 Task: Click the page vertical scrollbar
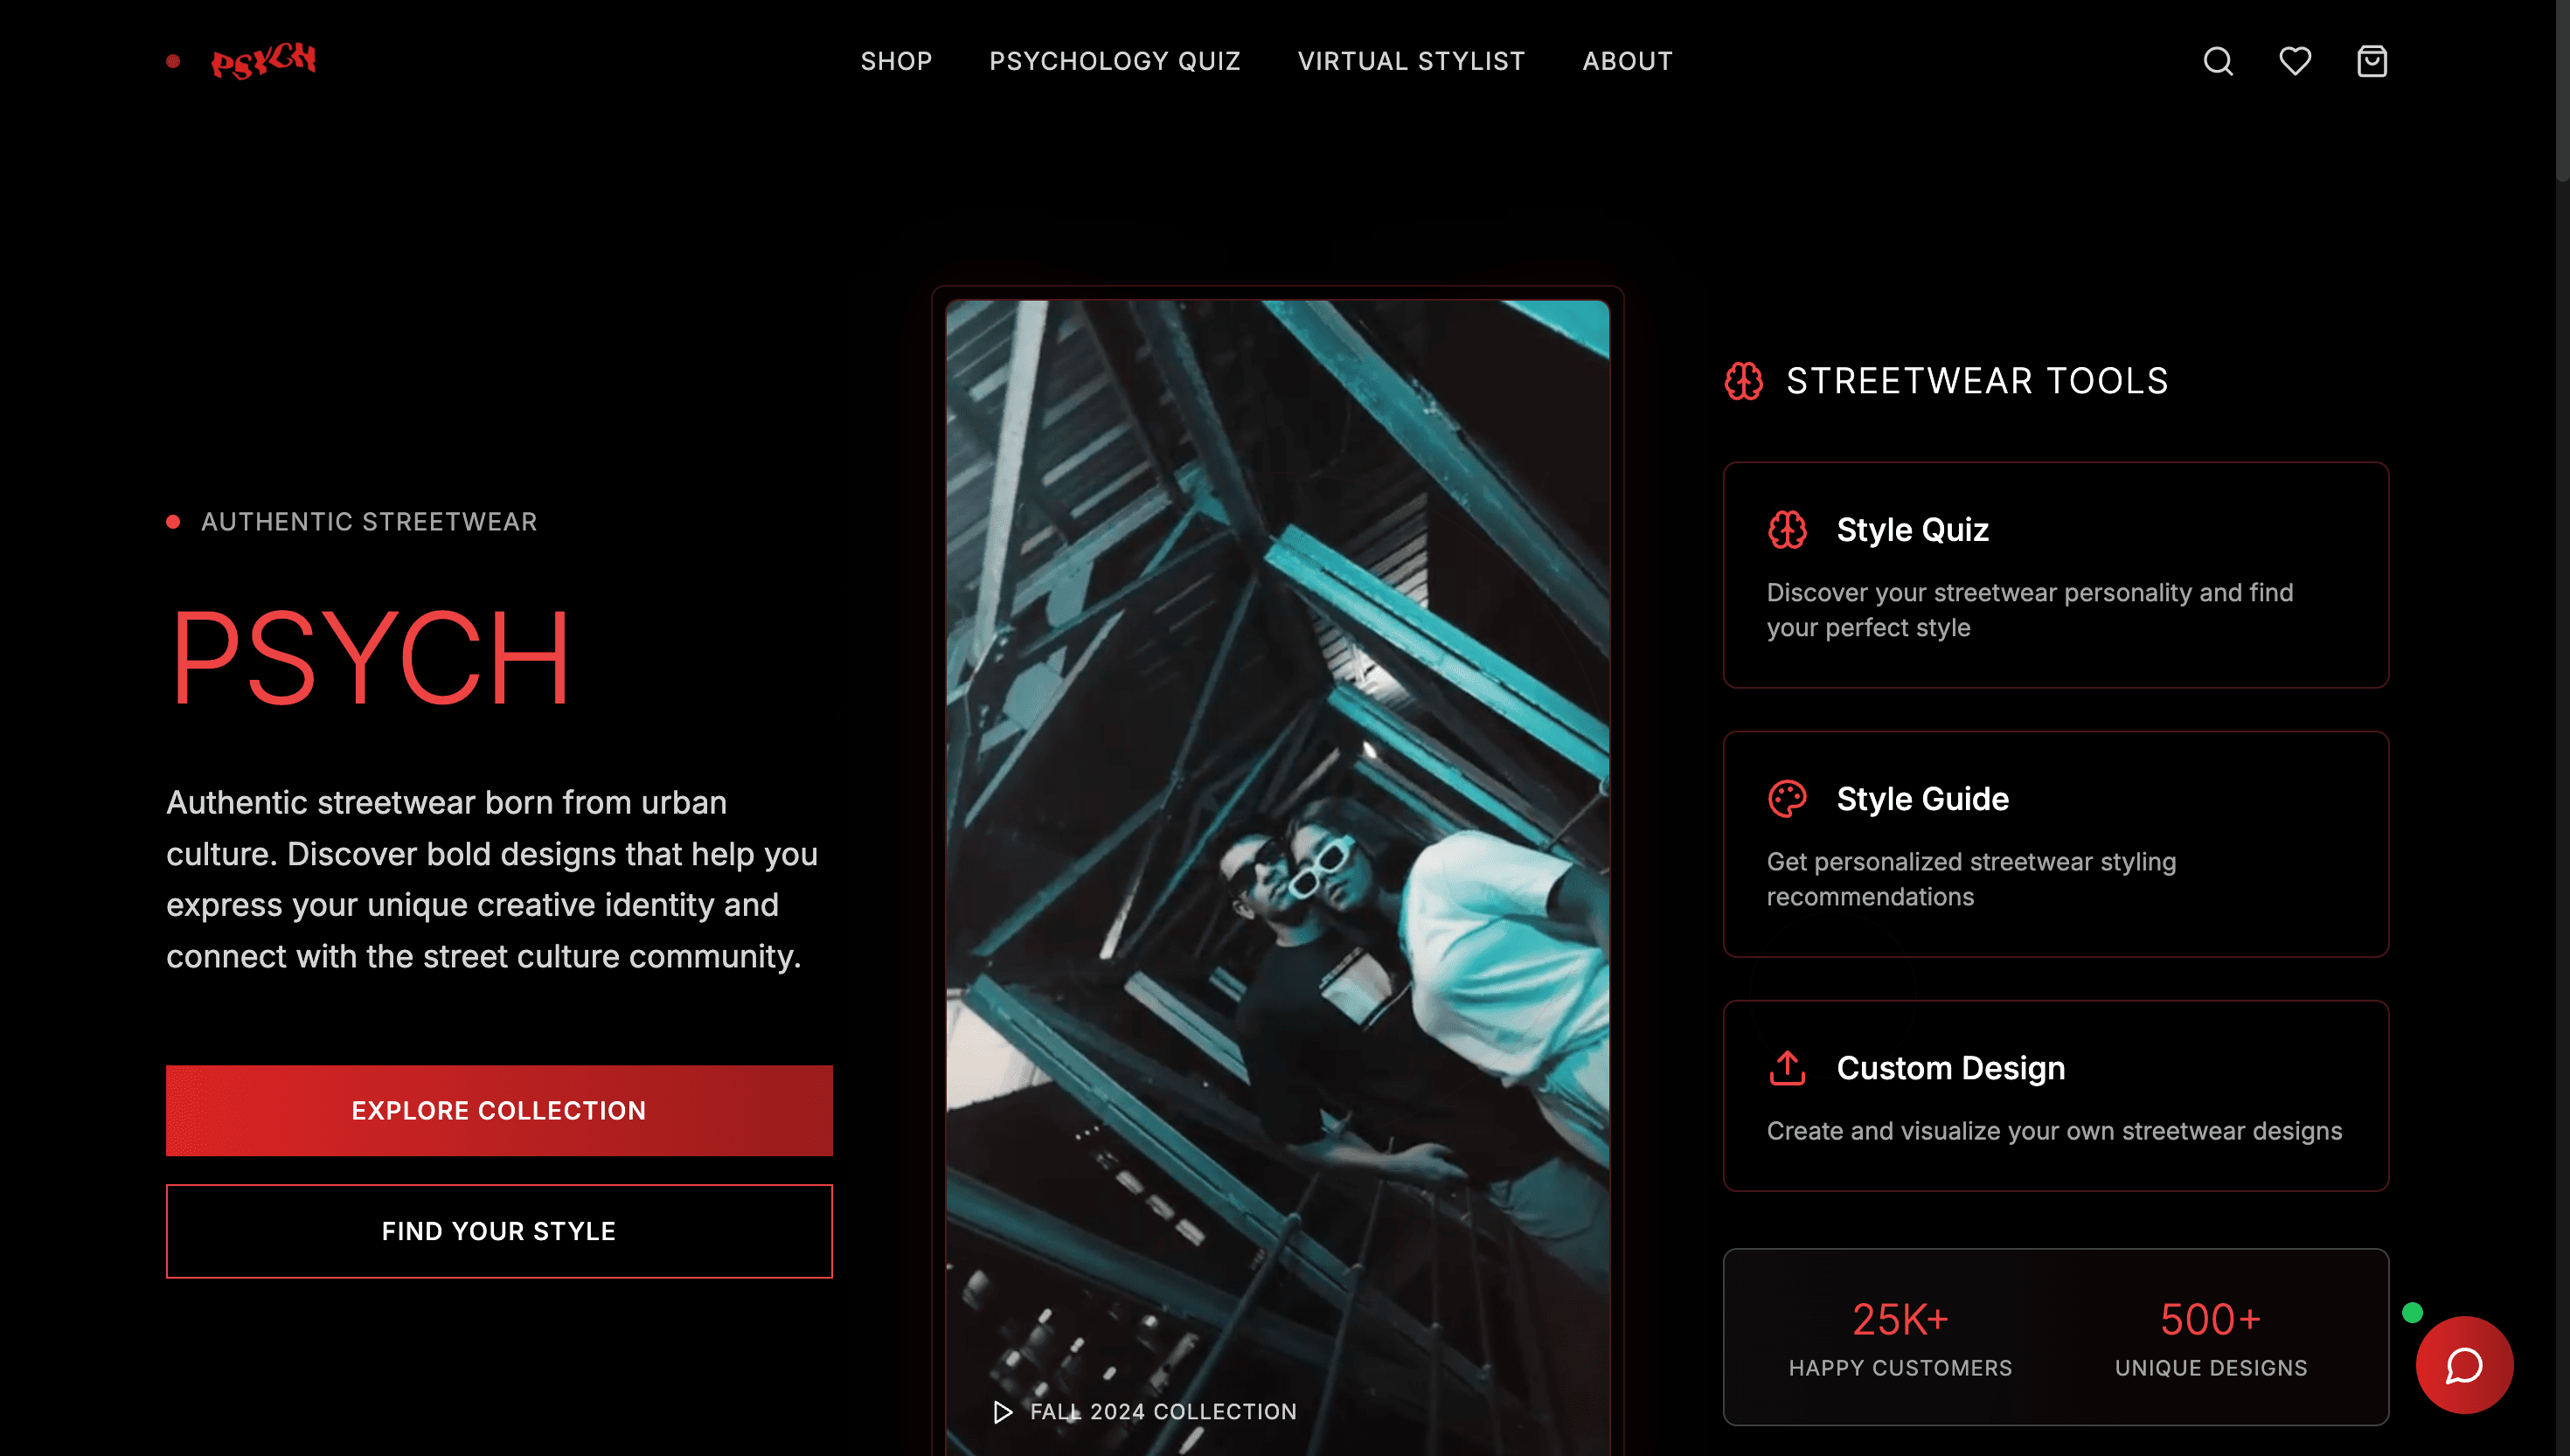click(x=2562, y=728)
